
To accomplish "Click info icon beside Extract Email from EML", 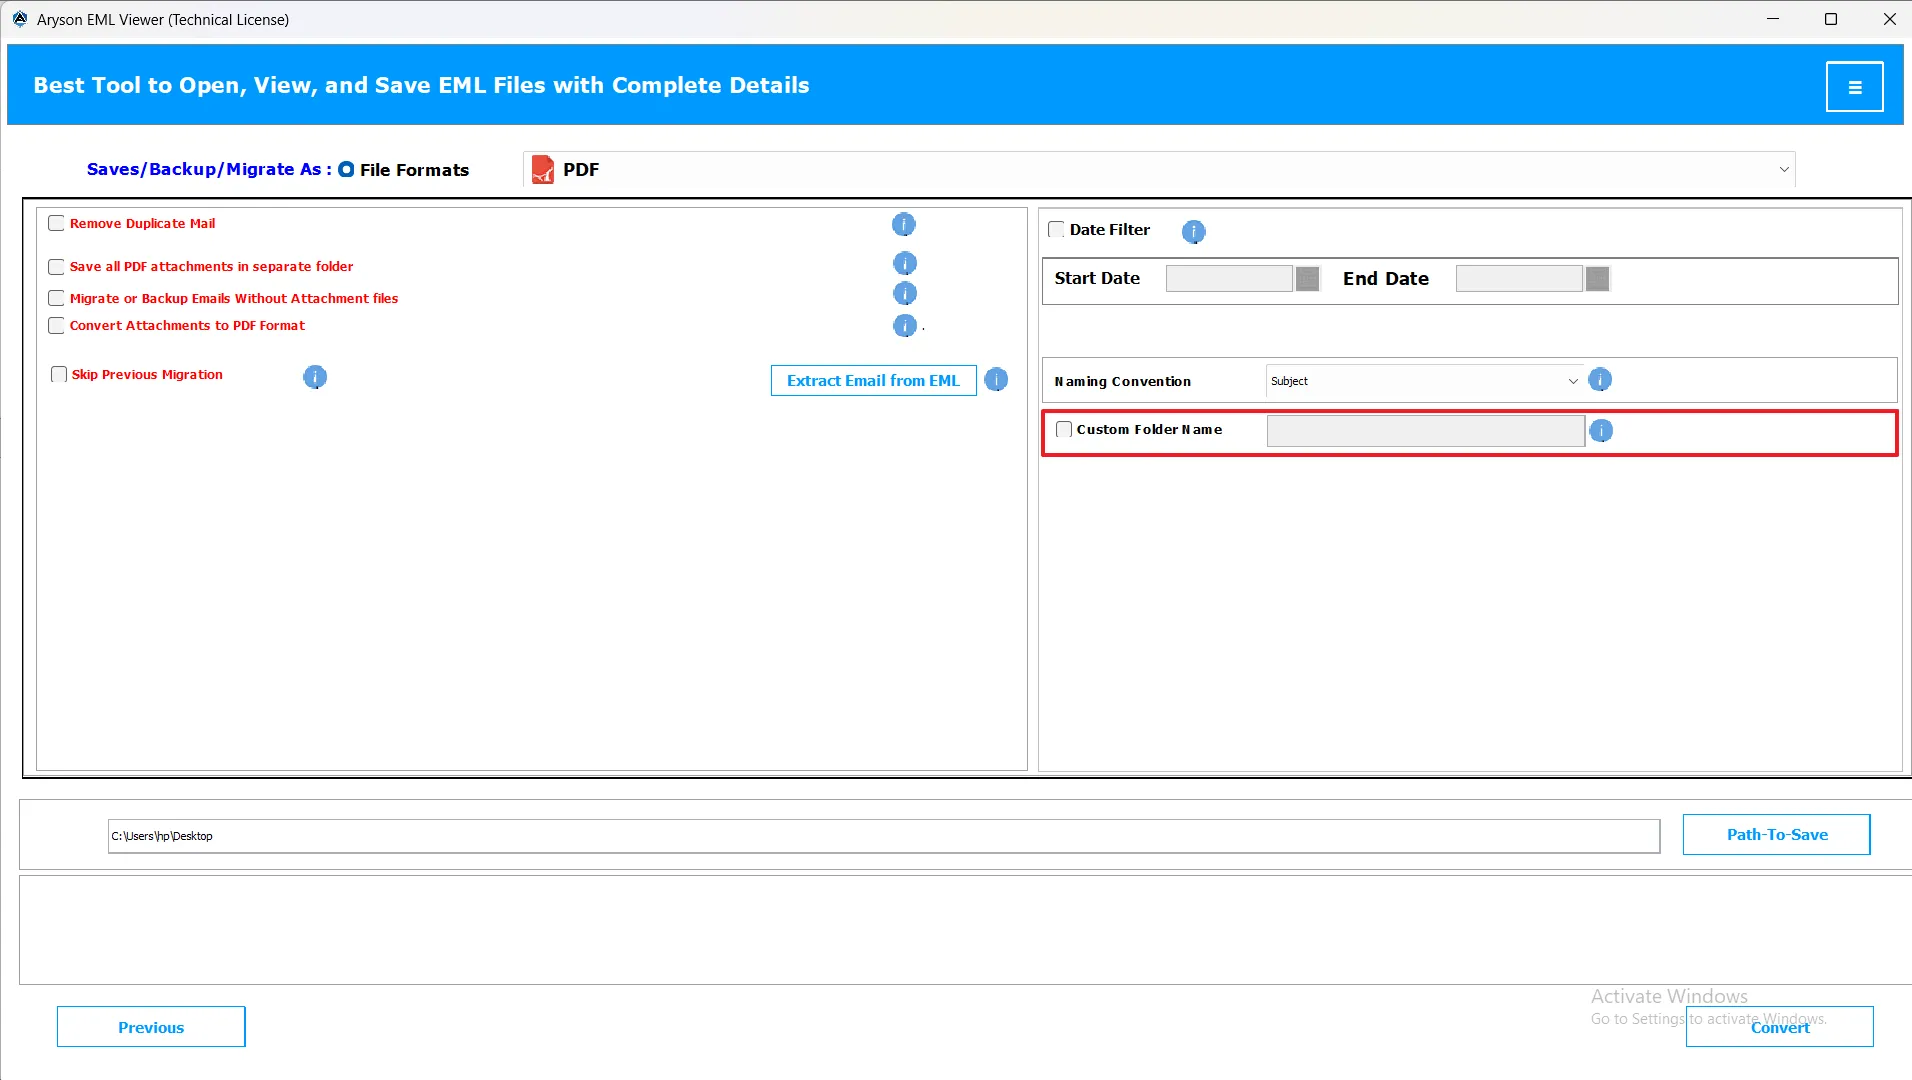I will point(996,380).
